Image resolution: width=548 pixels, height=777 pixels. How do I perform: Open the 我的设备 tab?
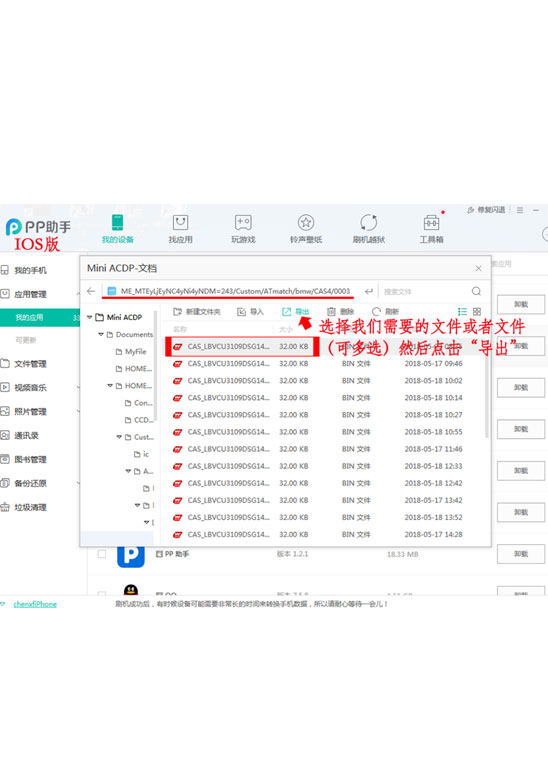[117, 229]
